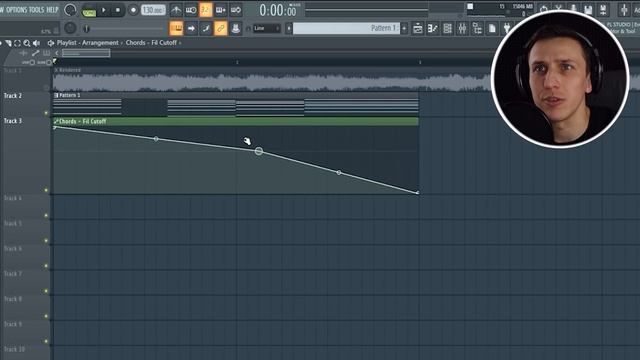This screenshot has width=640, height=360.
Task: Toggle the 3.2 countdown before recording
Action: [x=206, y=10]
